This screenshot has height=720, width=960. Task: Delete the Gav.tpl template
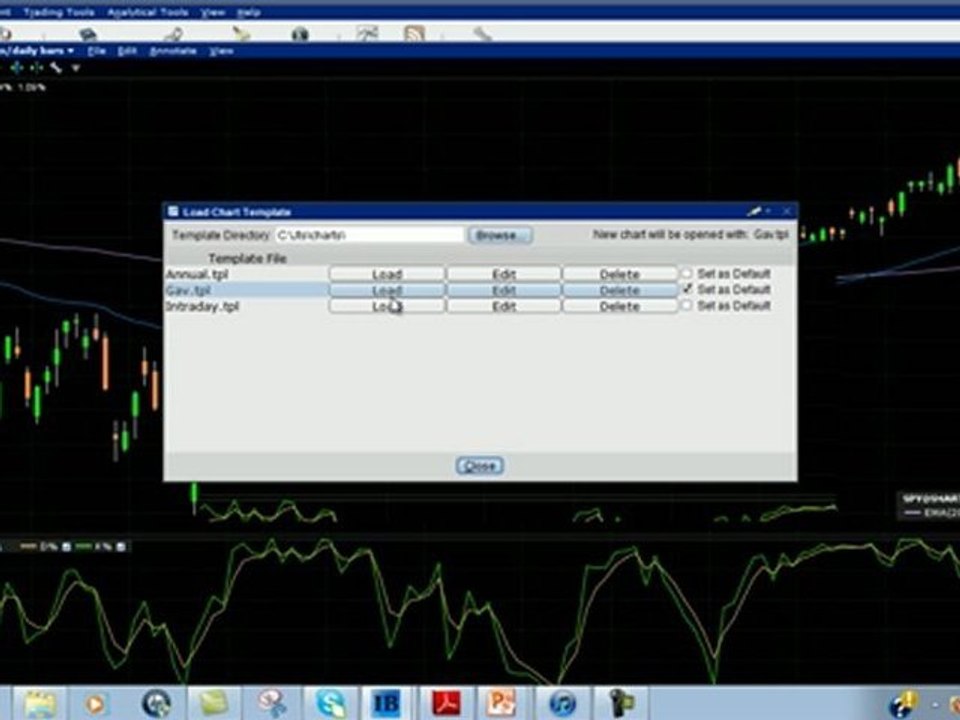pyautogui.click(x=620, y=290)
